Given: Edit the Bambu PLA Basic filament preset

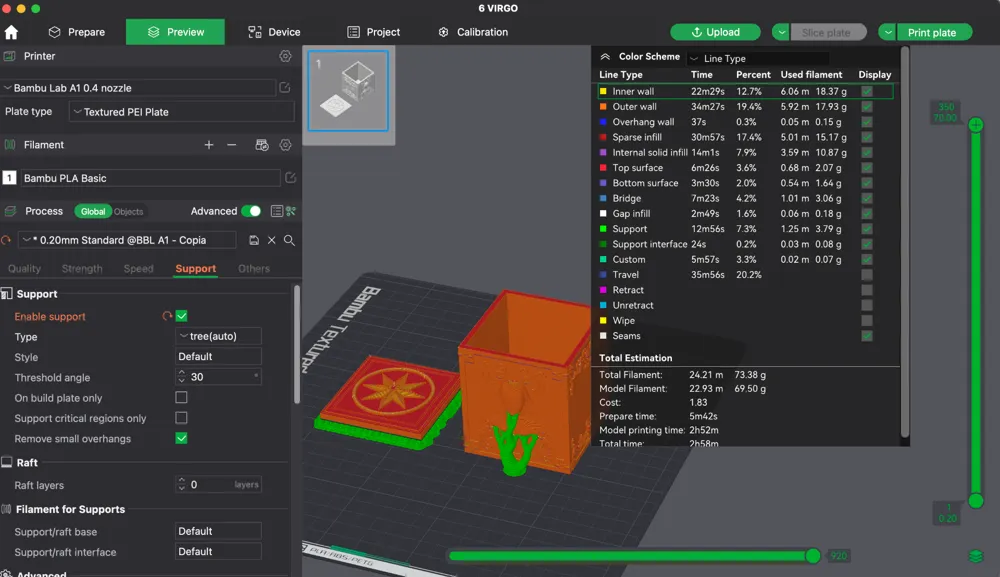Looking at the screenshot, I should pyautogui.click(x=290, y=178).
